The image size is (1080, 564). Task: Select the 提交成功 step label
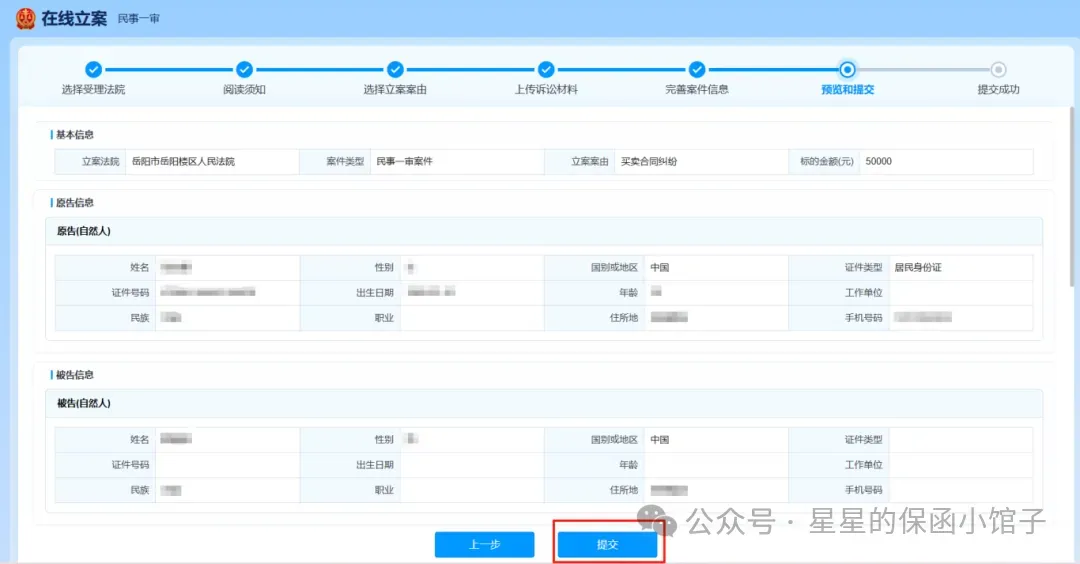[x=999, y=90]
